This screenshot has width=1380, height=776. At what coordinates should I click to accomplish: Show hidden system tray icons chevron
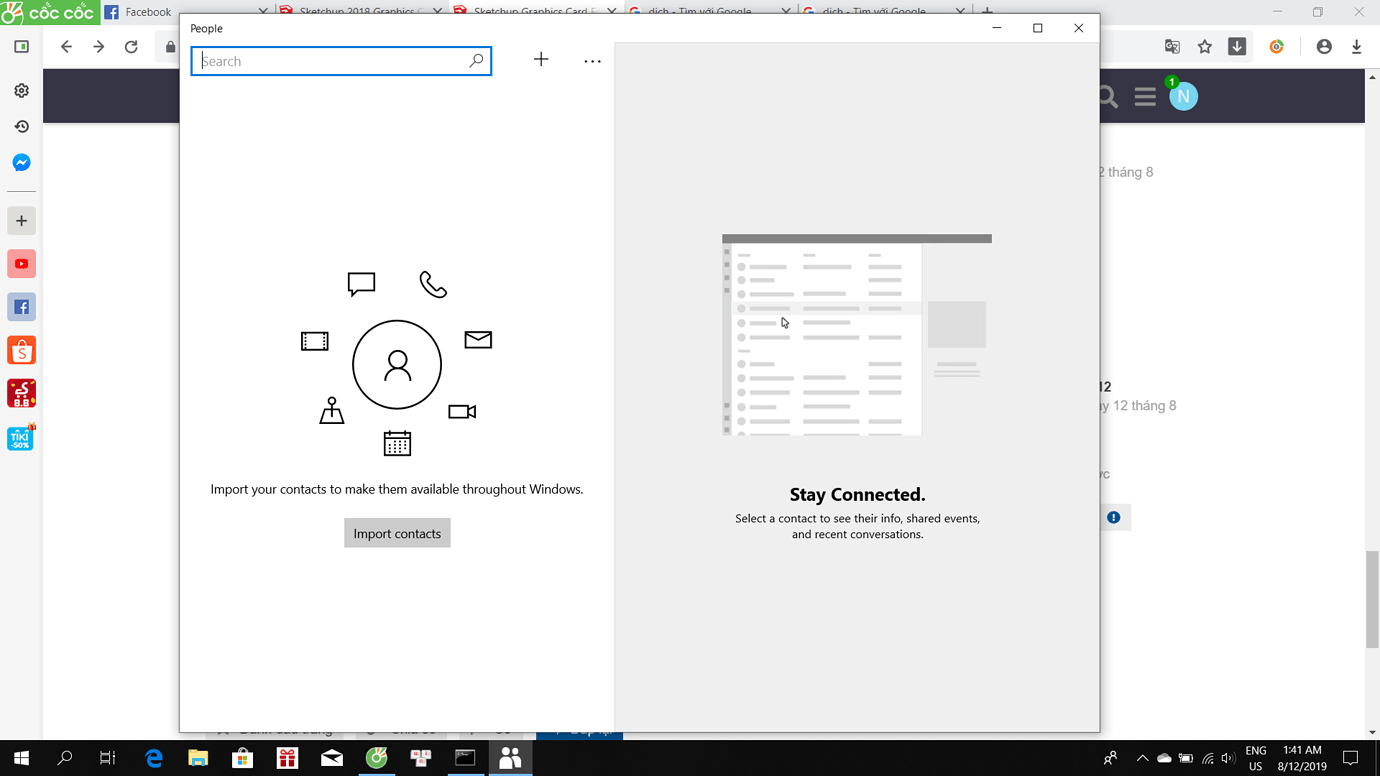[x=1142, y=758]
